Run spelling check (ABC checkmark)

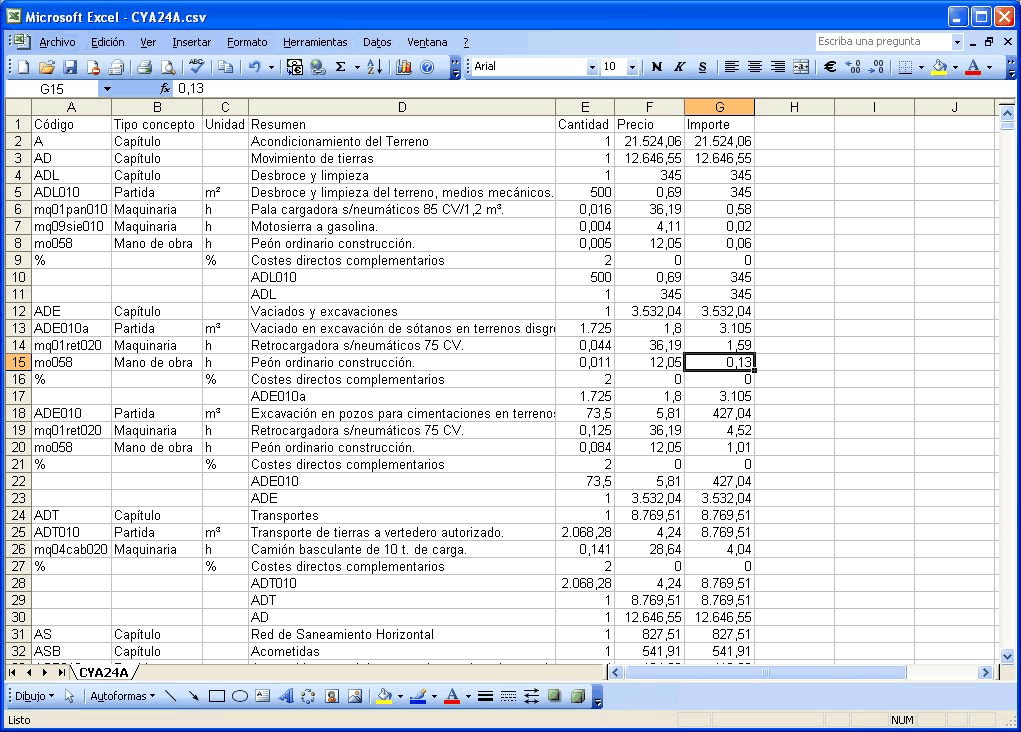point(196,67)
